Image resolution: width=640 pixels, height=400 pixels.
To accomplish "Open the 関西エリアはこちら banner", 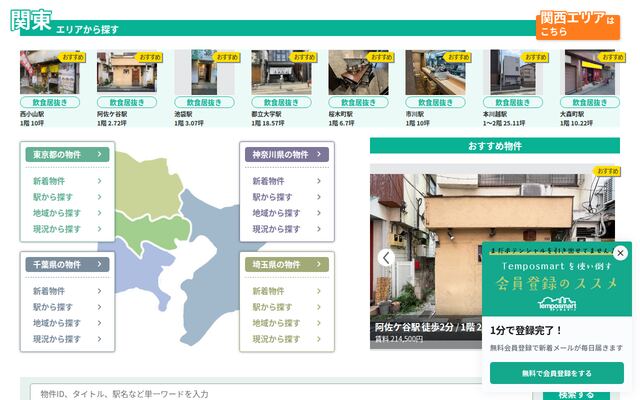I will coord(578,25).
